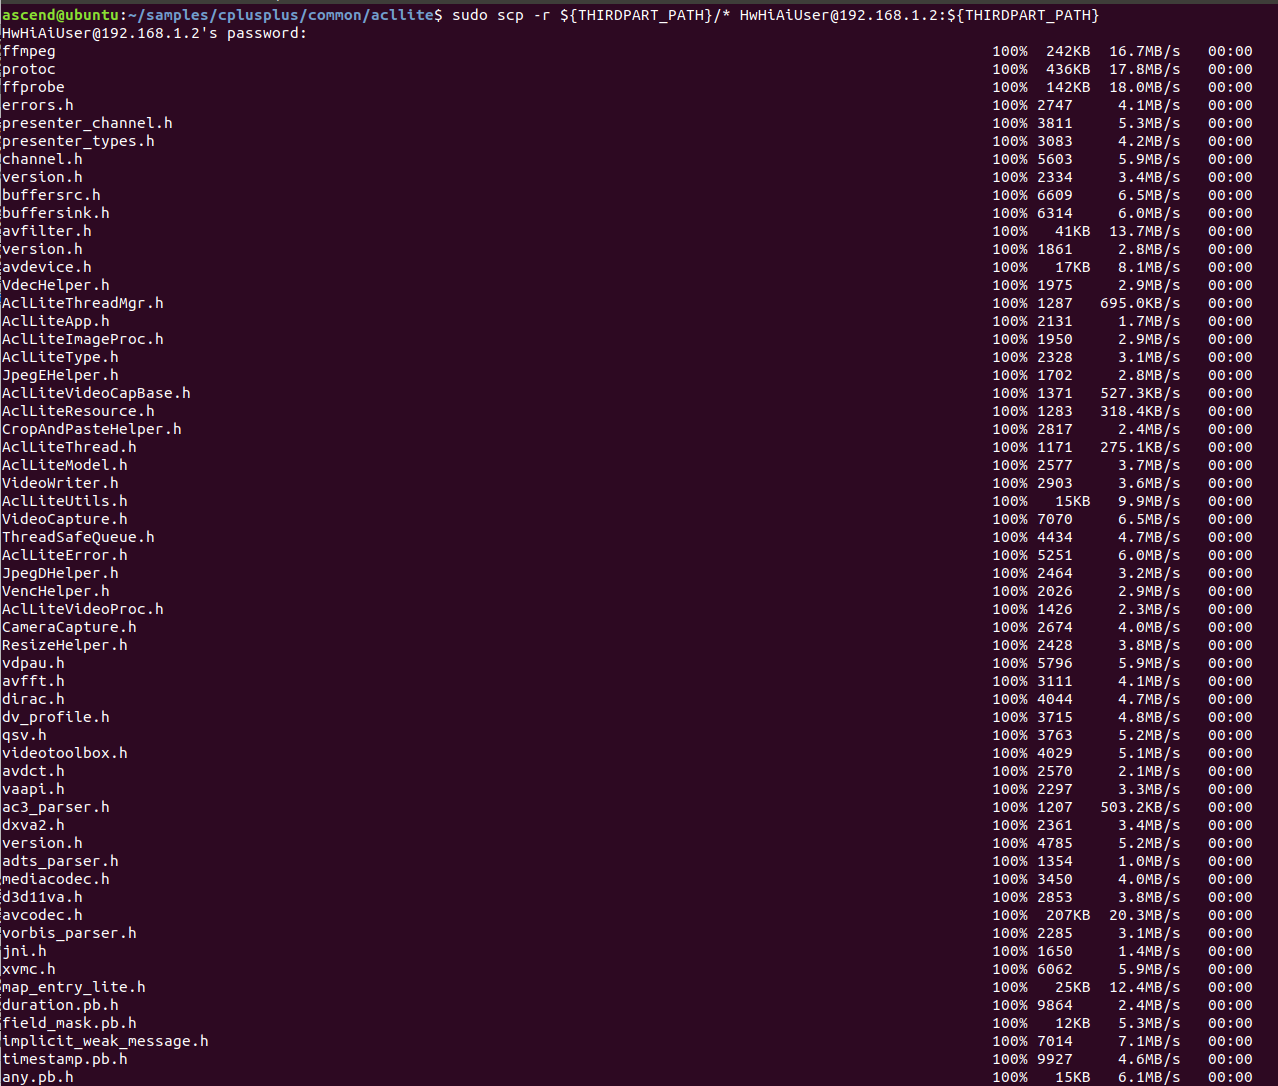Select avdct.h file name
The height and width of the screenshot is (1086, 1278).
point(33,771)
